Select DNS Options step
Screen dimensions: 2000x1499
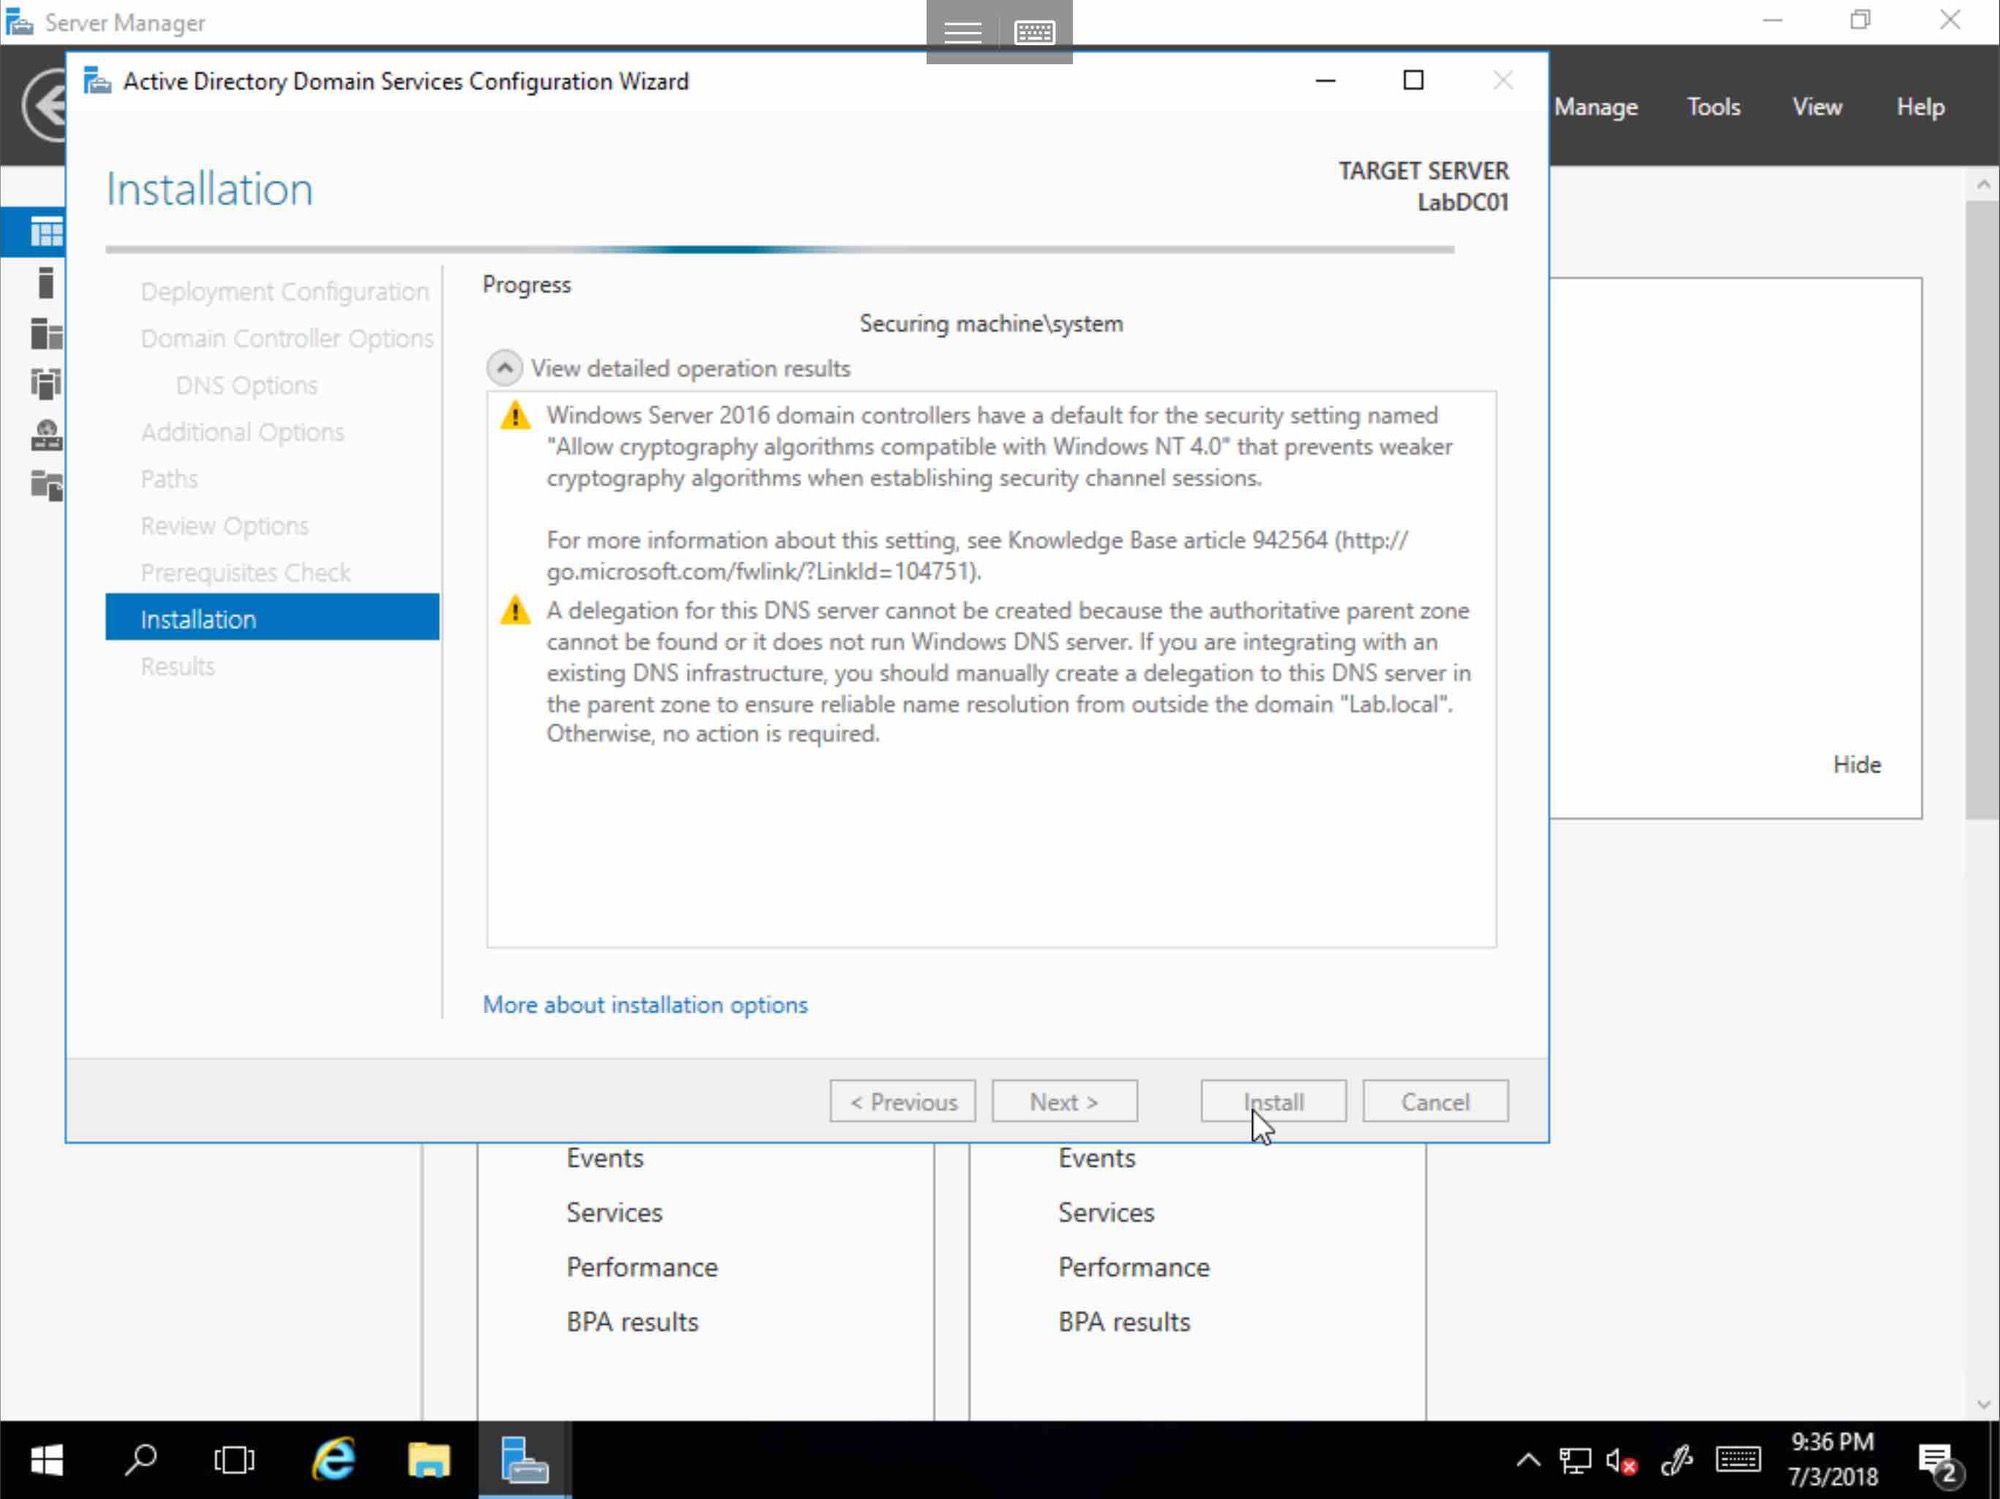pyautogui.click(x=247, y=385)
